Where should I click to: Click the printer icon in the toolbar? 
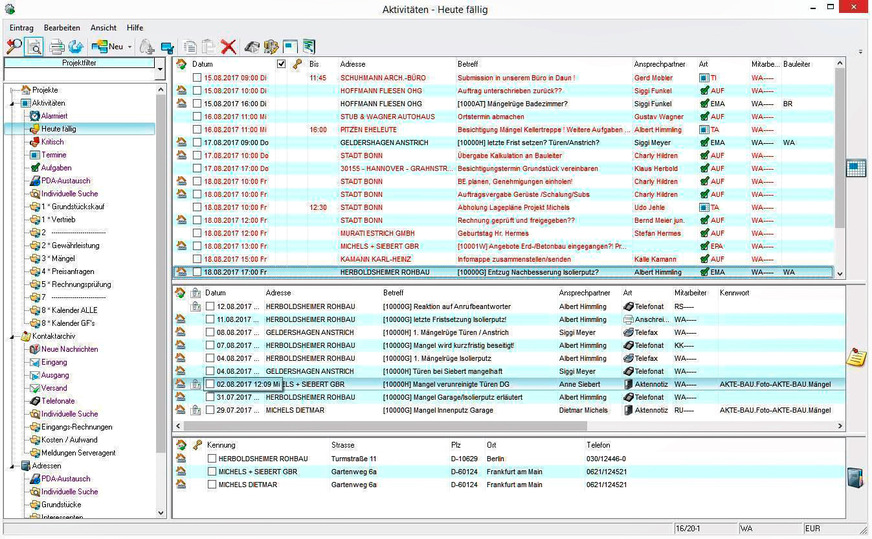click(57, 46)
